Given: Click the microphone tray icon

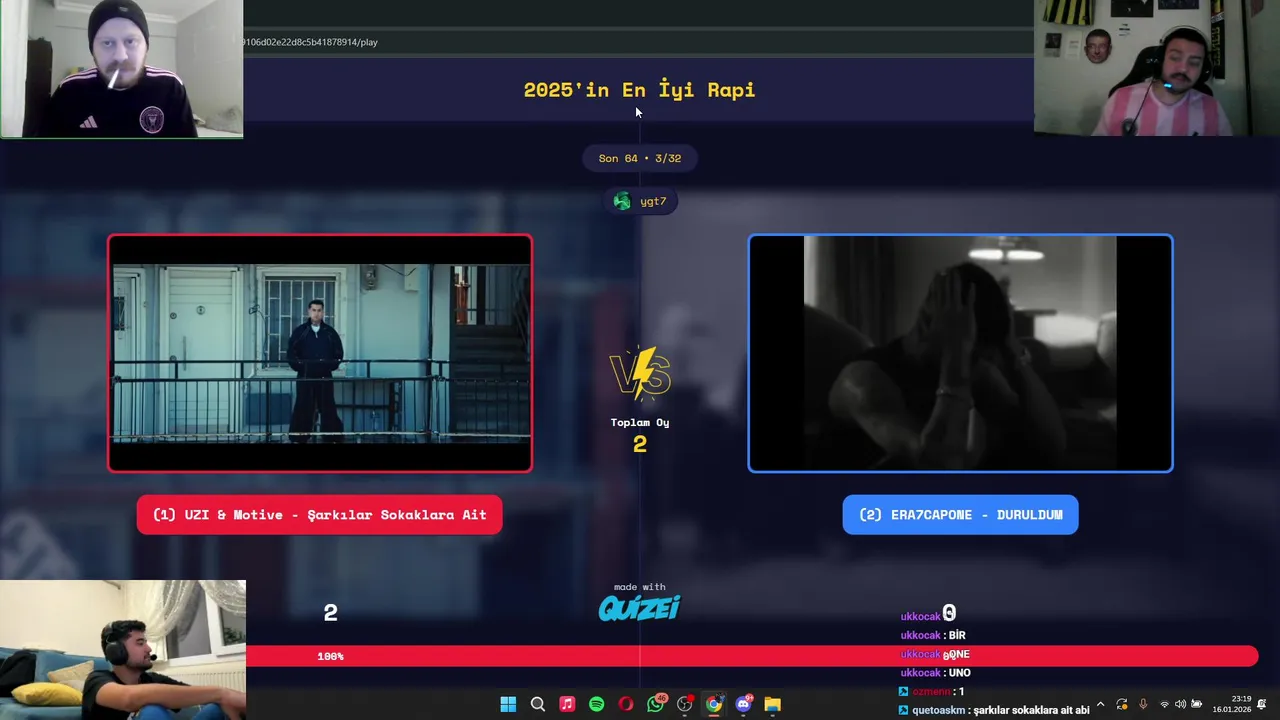Looking at the screenshot, I should [1143, 704].
